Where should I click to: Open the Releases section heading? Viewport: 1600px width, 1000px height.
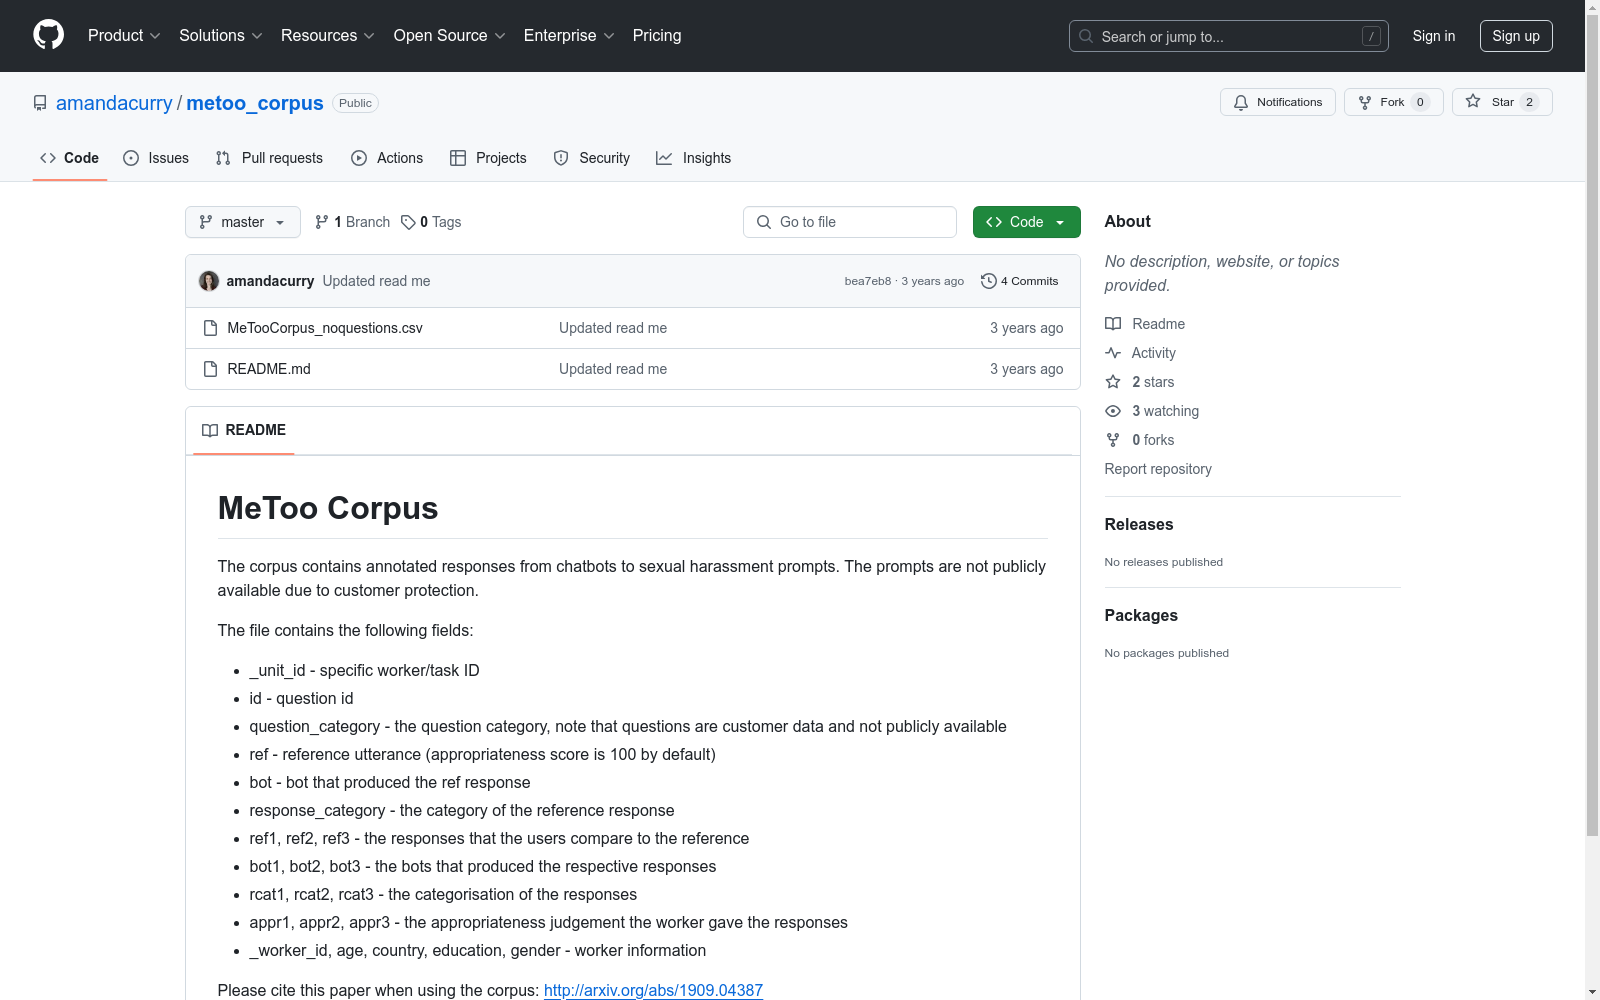(x=1139, y=524)
